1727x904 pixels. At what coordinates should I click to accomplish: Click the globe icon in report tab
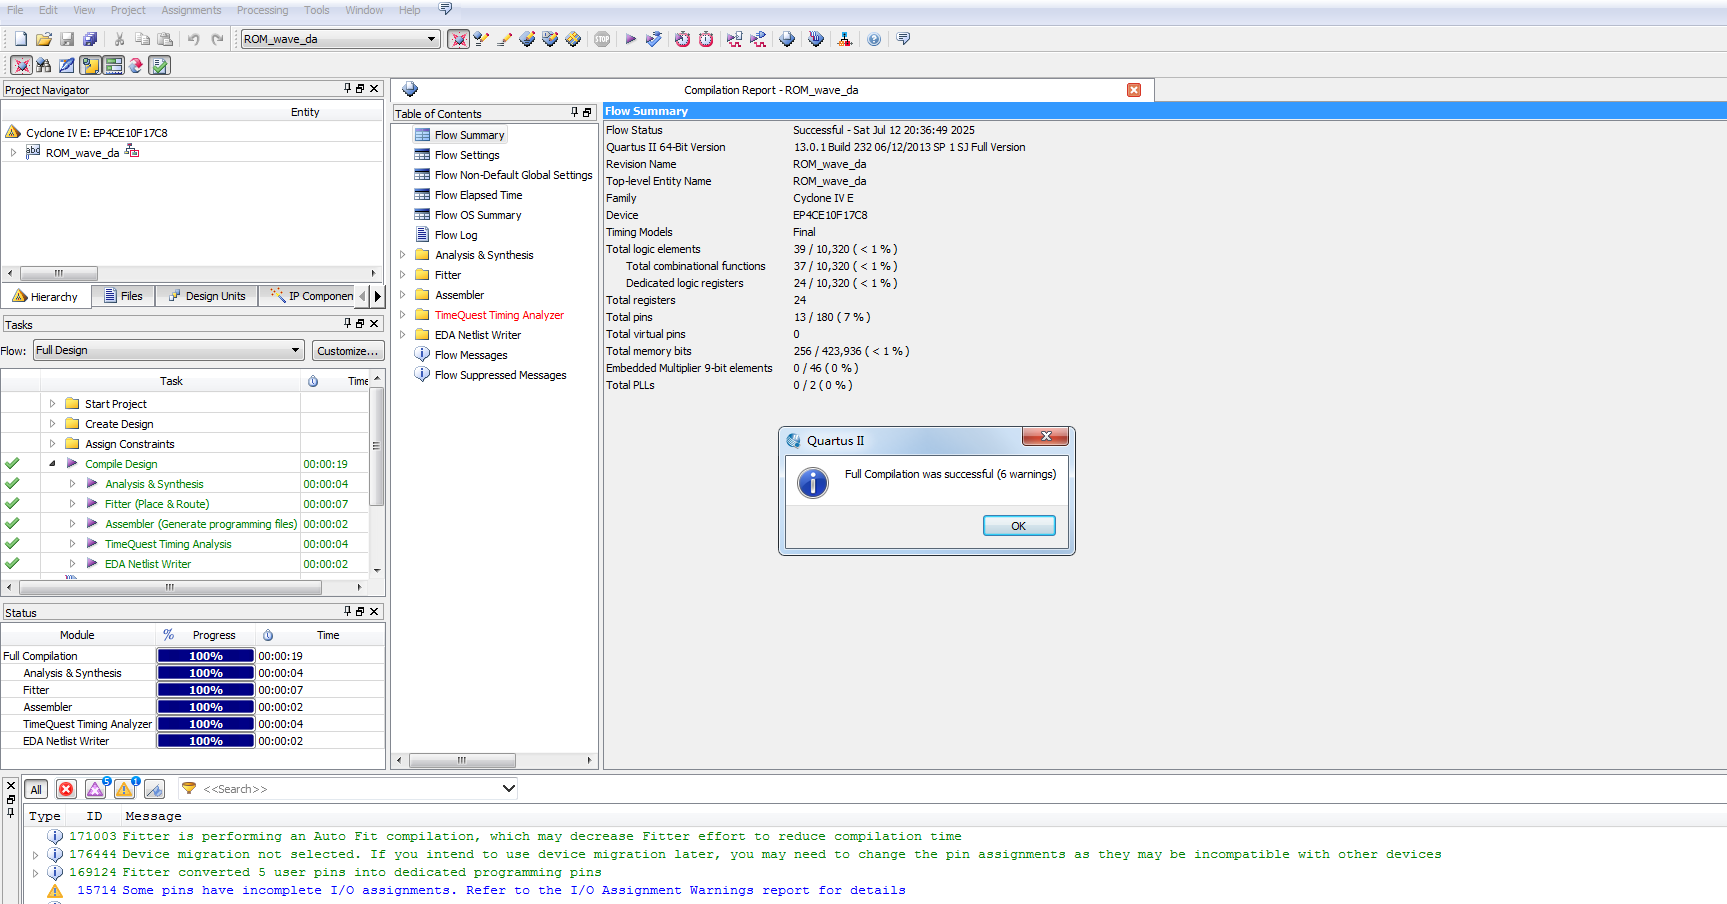[x=410, y=89]
